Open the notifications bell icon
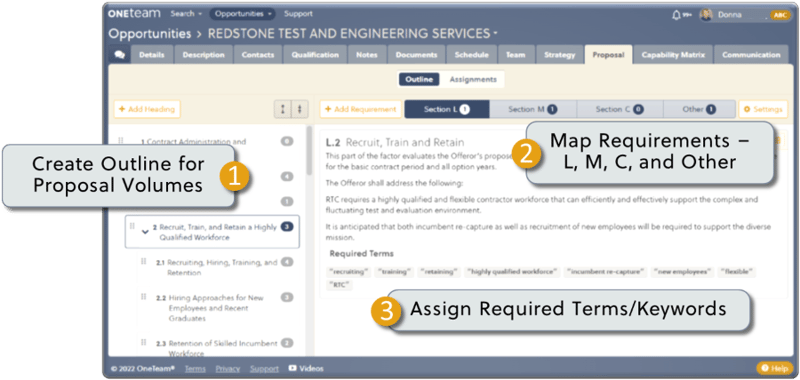800x380 pixels. tap(677, 15)
